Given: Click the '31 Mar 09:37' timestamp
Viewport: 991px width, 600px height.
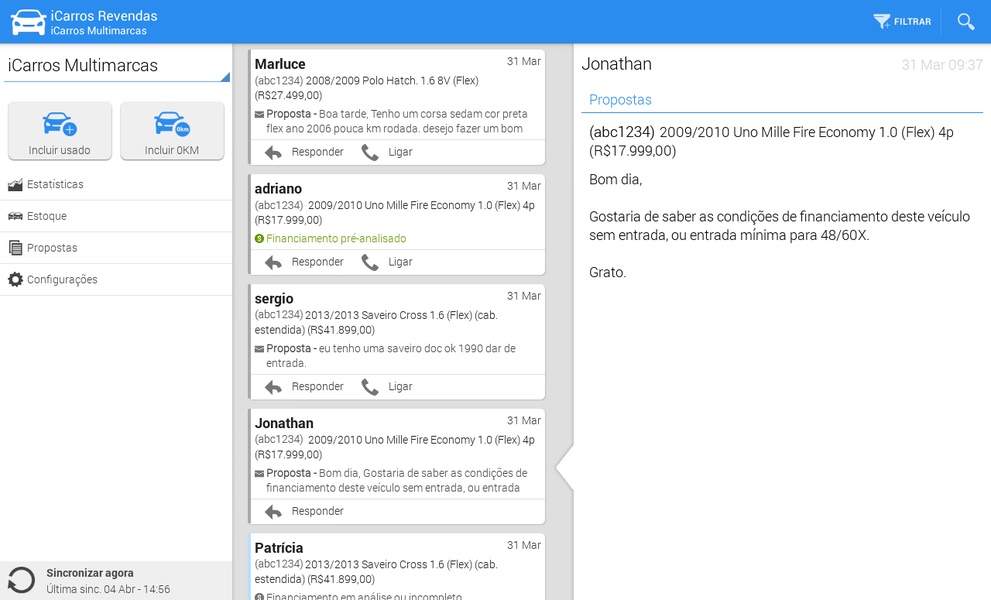Looking at the screenshot, I should click(x=942, y=64).
